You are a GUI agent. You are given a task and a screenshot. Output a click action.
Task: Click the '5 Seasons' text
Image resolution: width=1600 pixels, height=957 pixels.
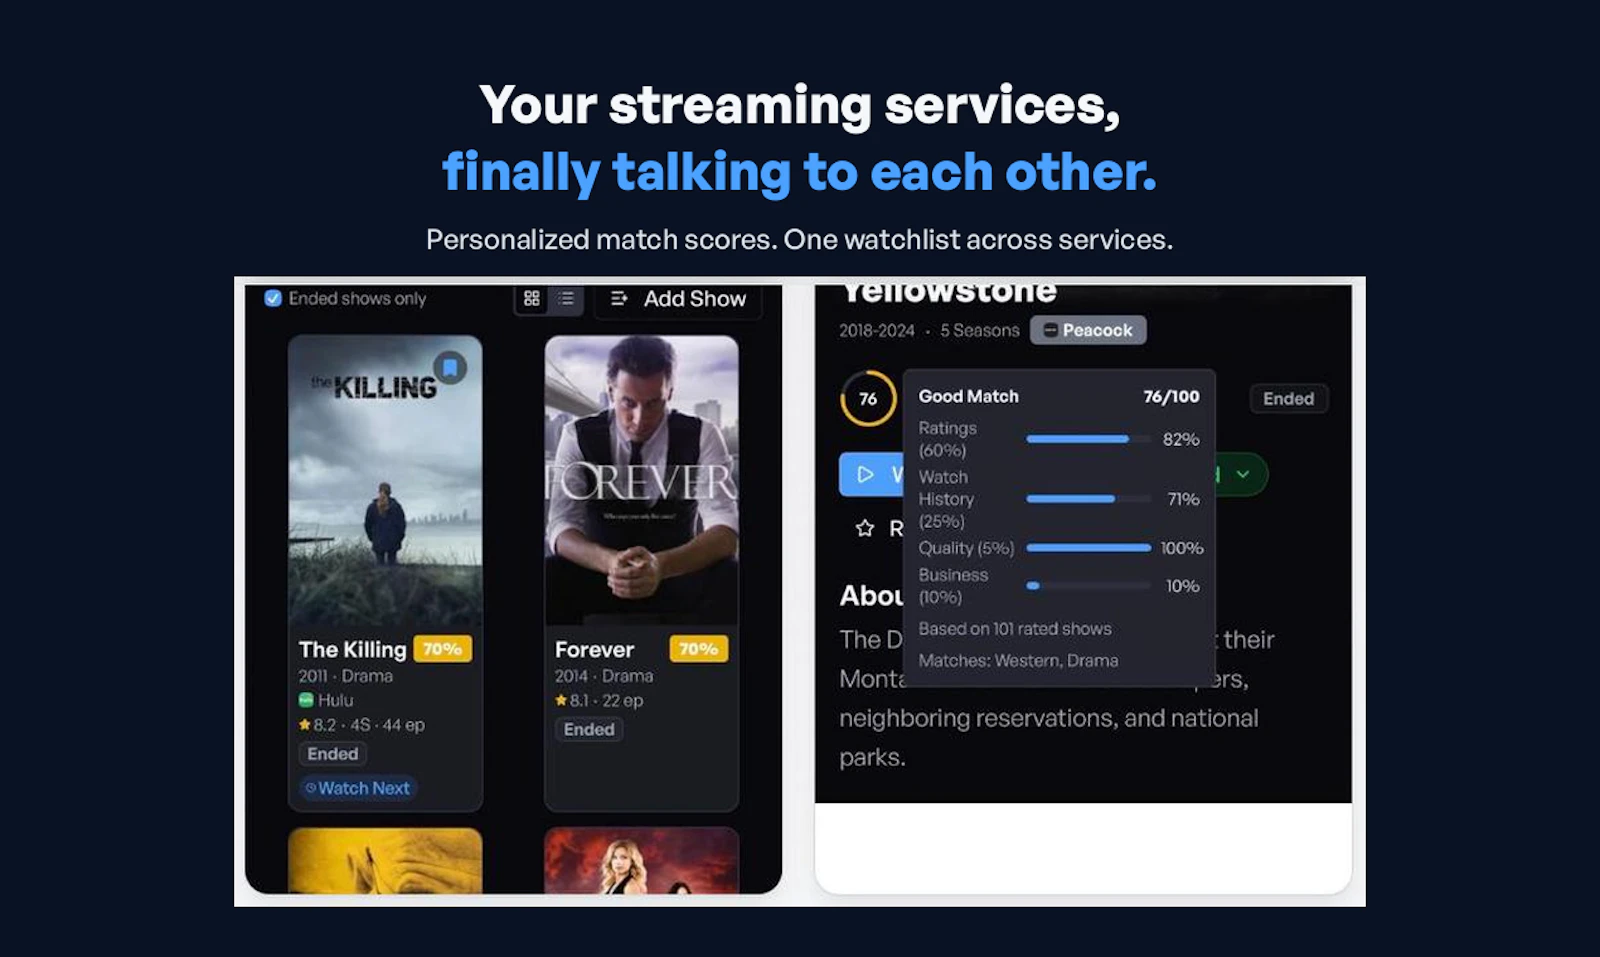980,330
